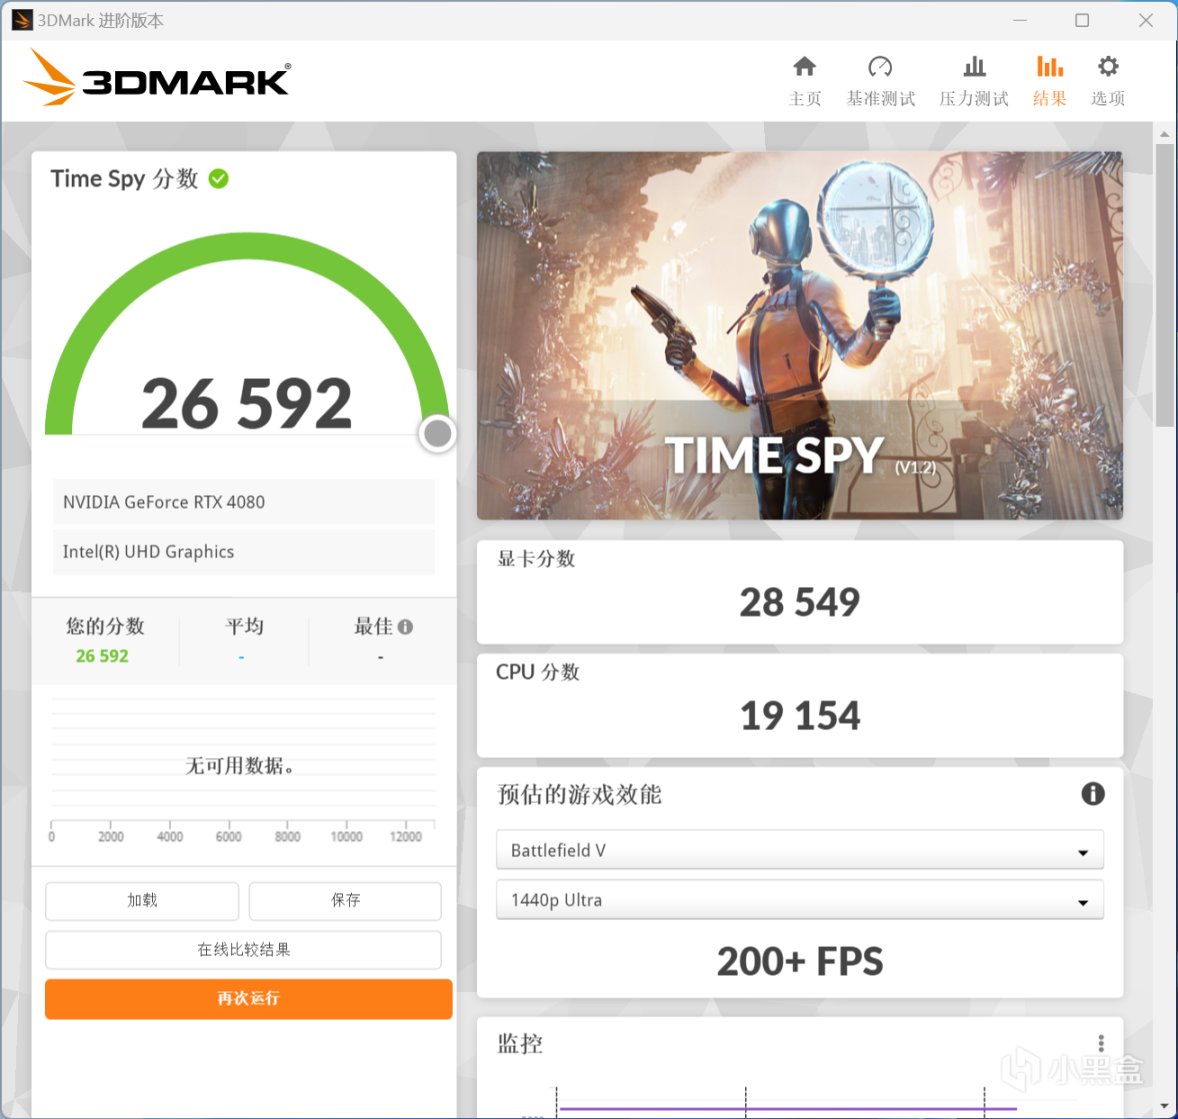Click the CPU 分数 value 19 154
Image resolution: width=1178 pixels, height=1119 pixels.
799,715
